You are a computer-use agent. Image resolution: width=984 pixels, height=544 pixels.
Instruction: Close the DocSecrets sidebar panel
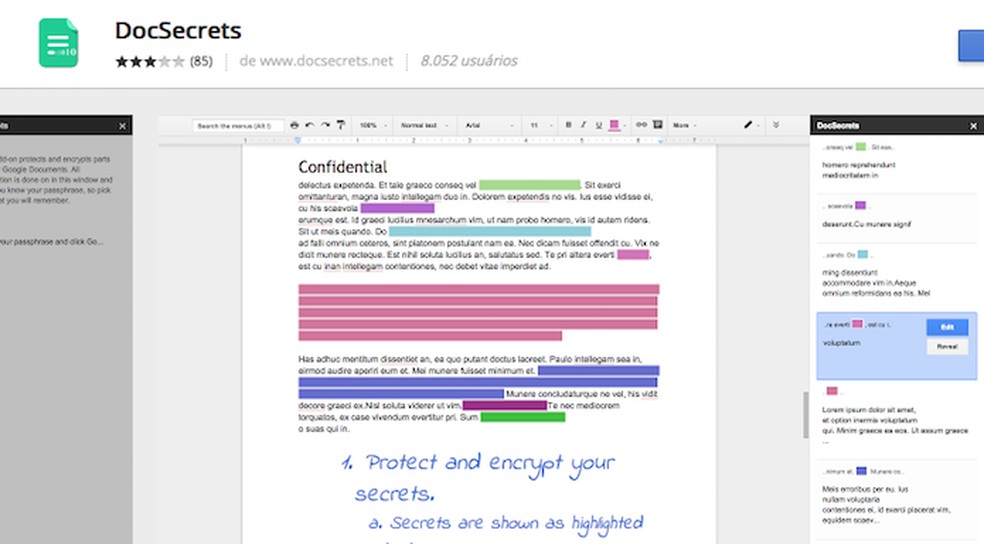[973, 126]
